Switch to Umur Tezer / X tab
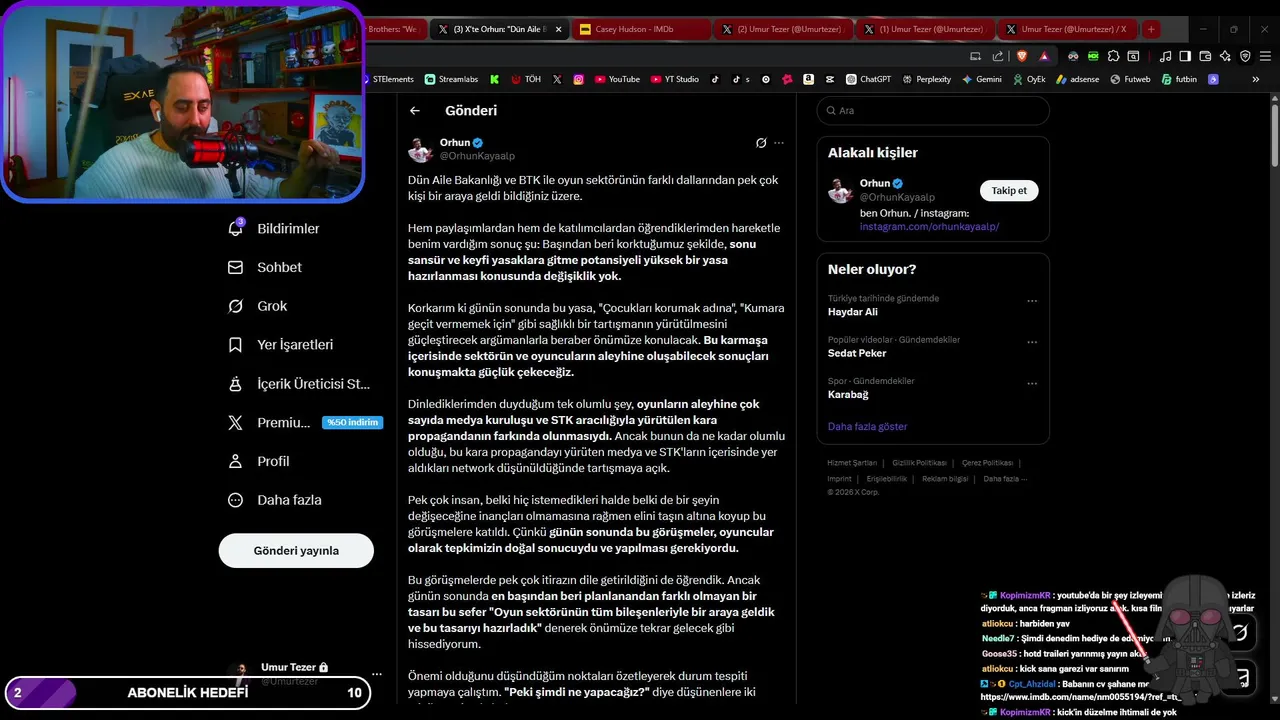 tap(1067, 29)
